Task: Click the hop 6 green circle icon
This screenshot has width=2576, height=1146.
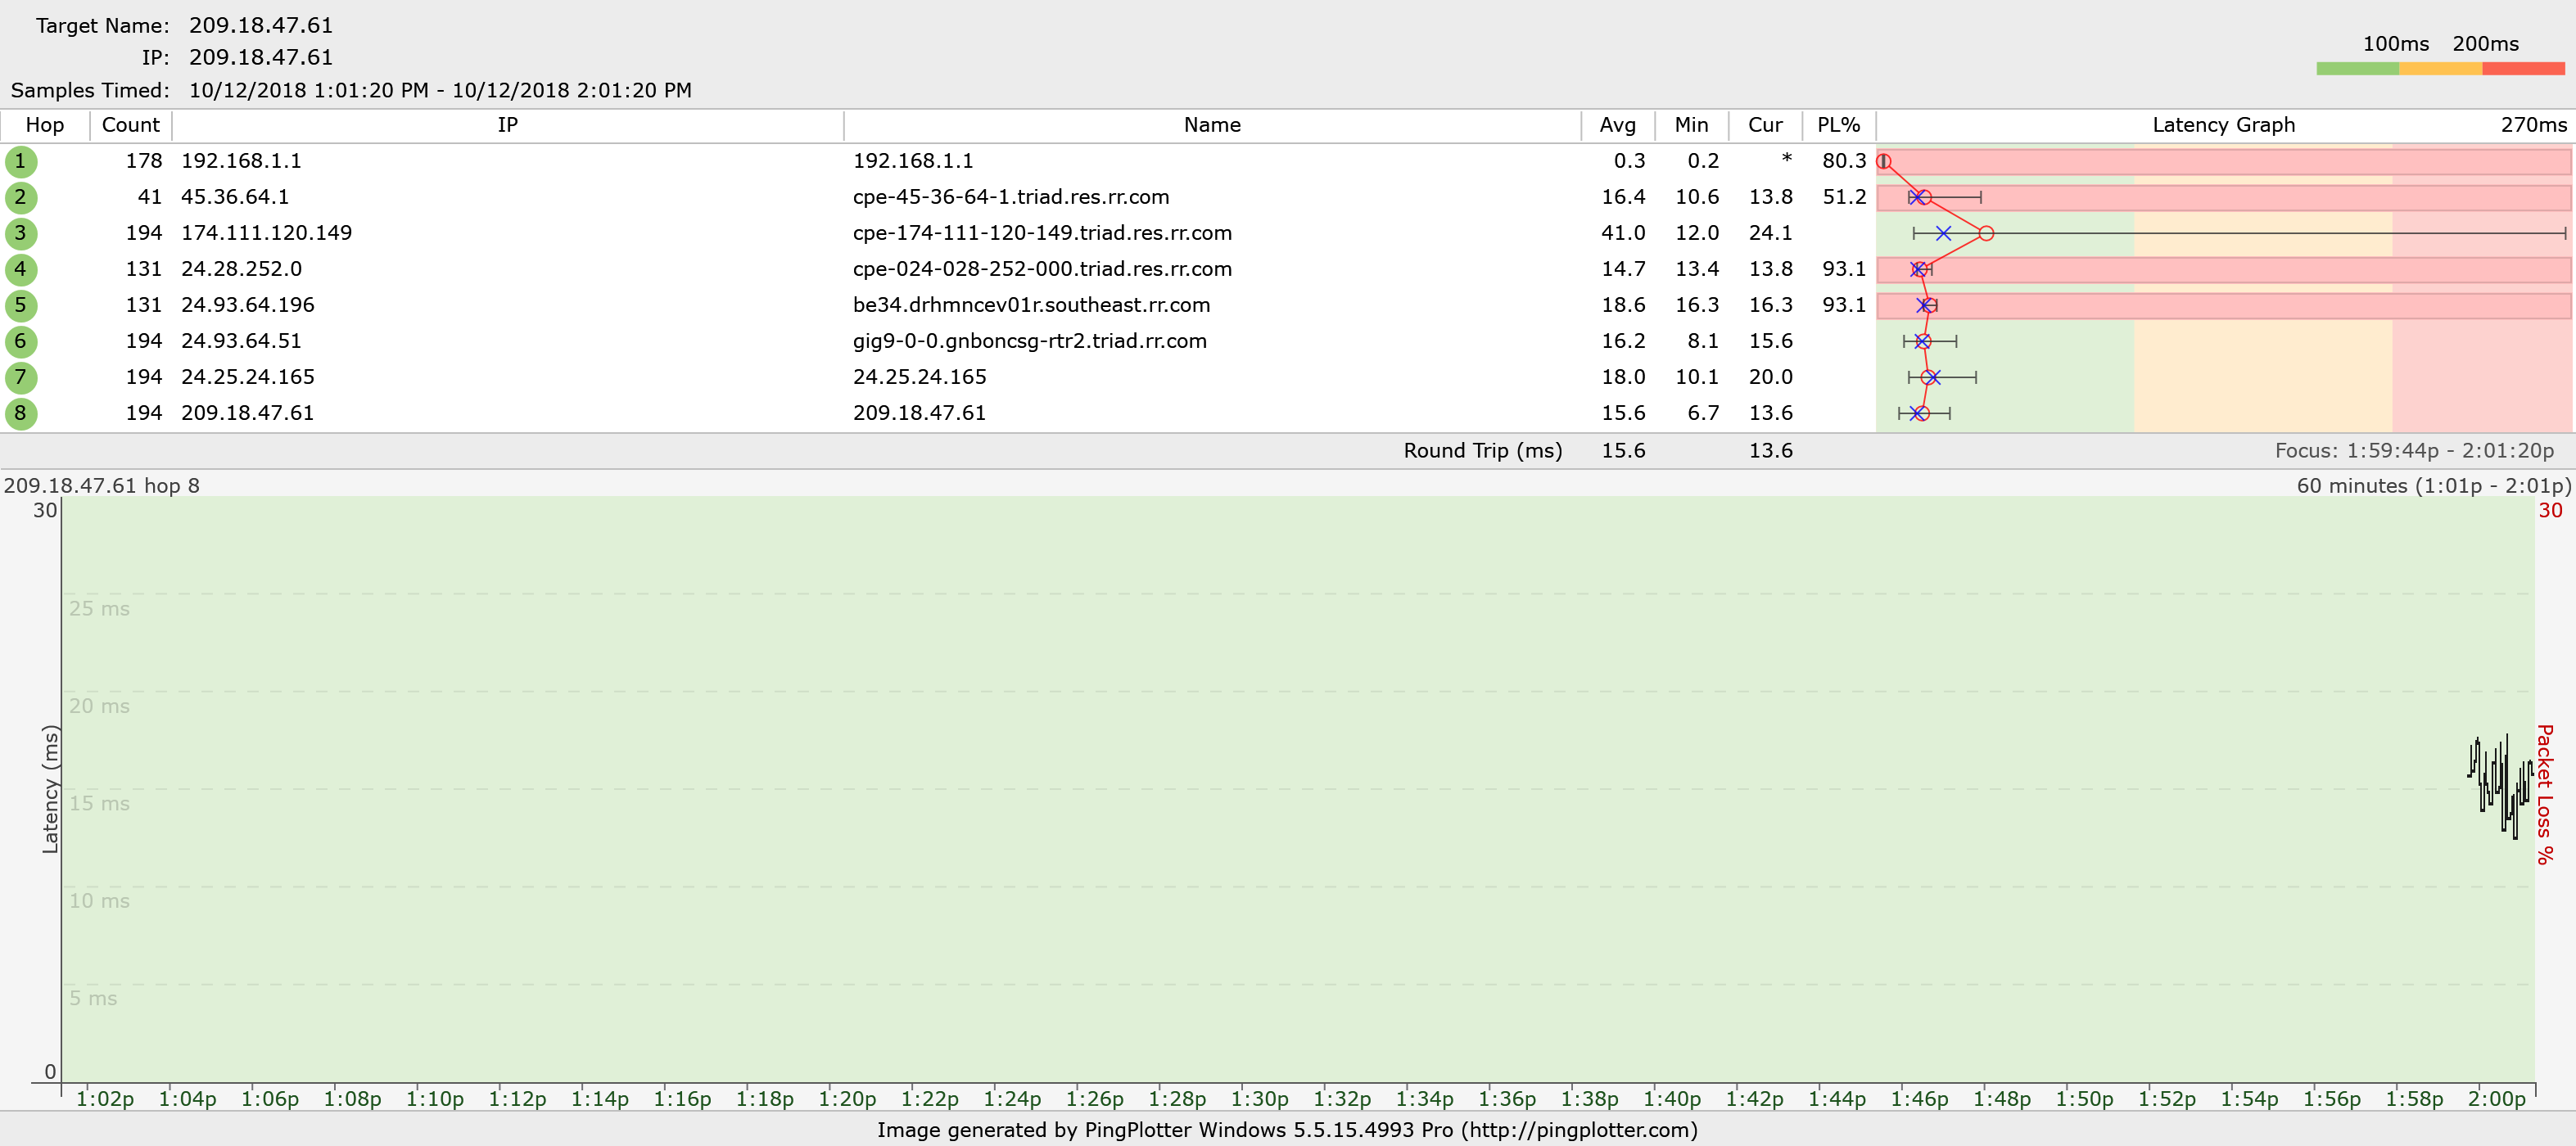Action: [21, 342]
